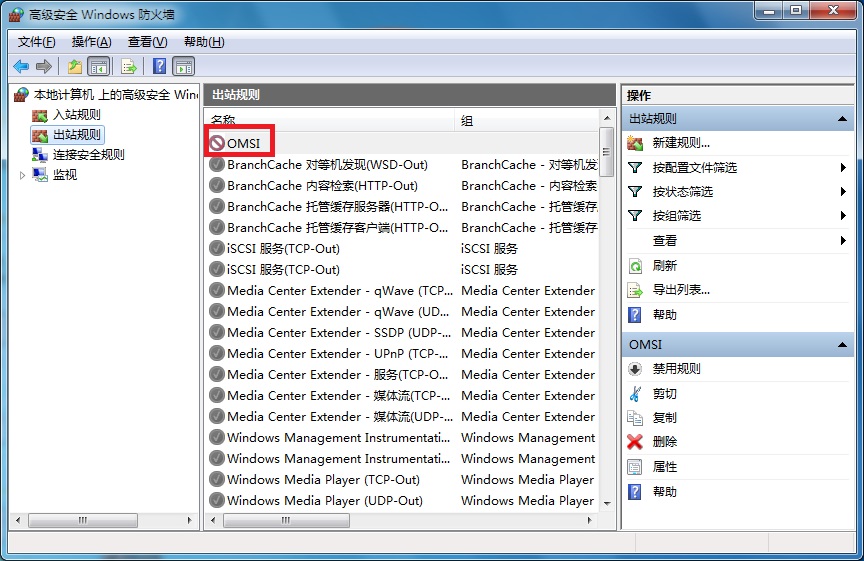864x561 pixels.
Task: Click 复制 in the OMSI actions
Action: click(665, 418)
